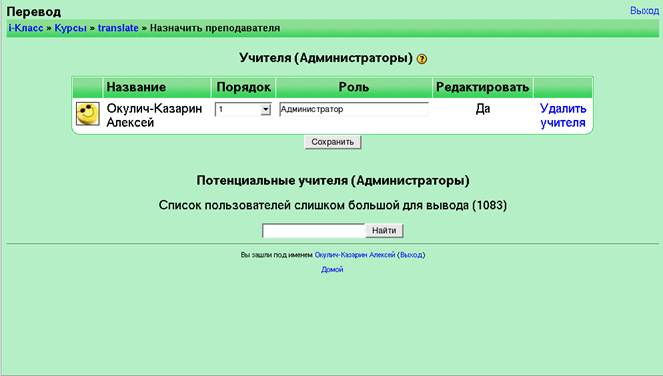
Task: Click the Домой link in footer
Action: coord(332,269)
